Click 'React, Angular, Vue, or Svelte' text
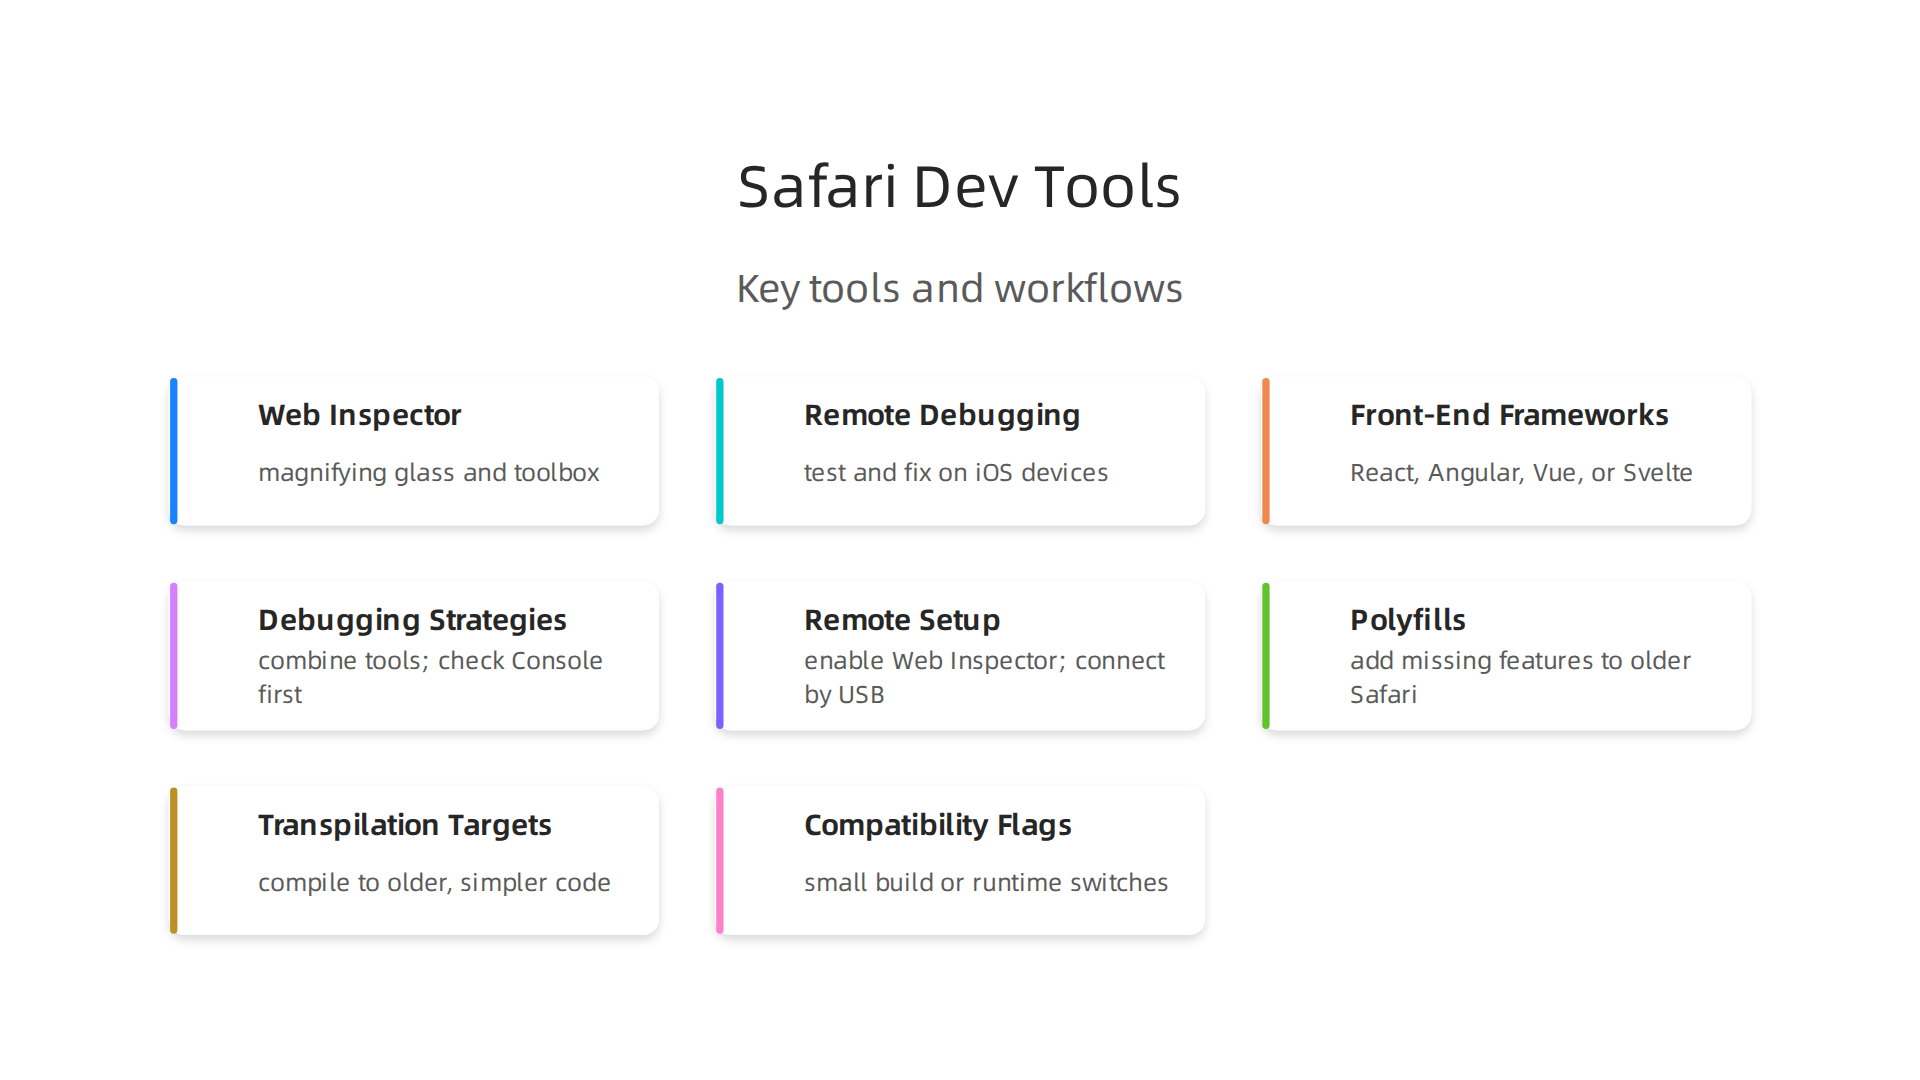This screenshot has height=1080, width=1920. pos(1521,472)
